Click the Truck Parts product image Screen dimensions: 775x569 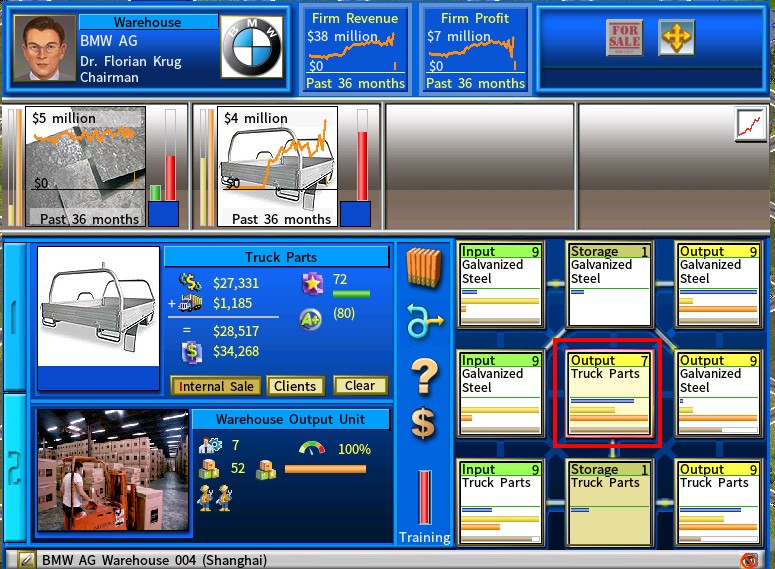(x=99, y=306)
